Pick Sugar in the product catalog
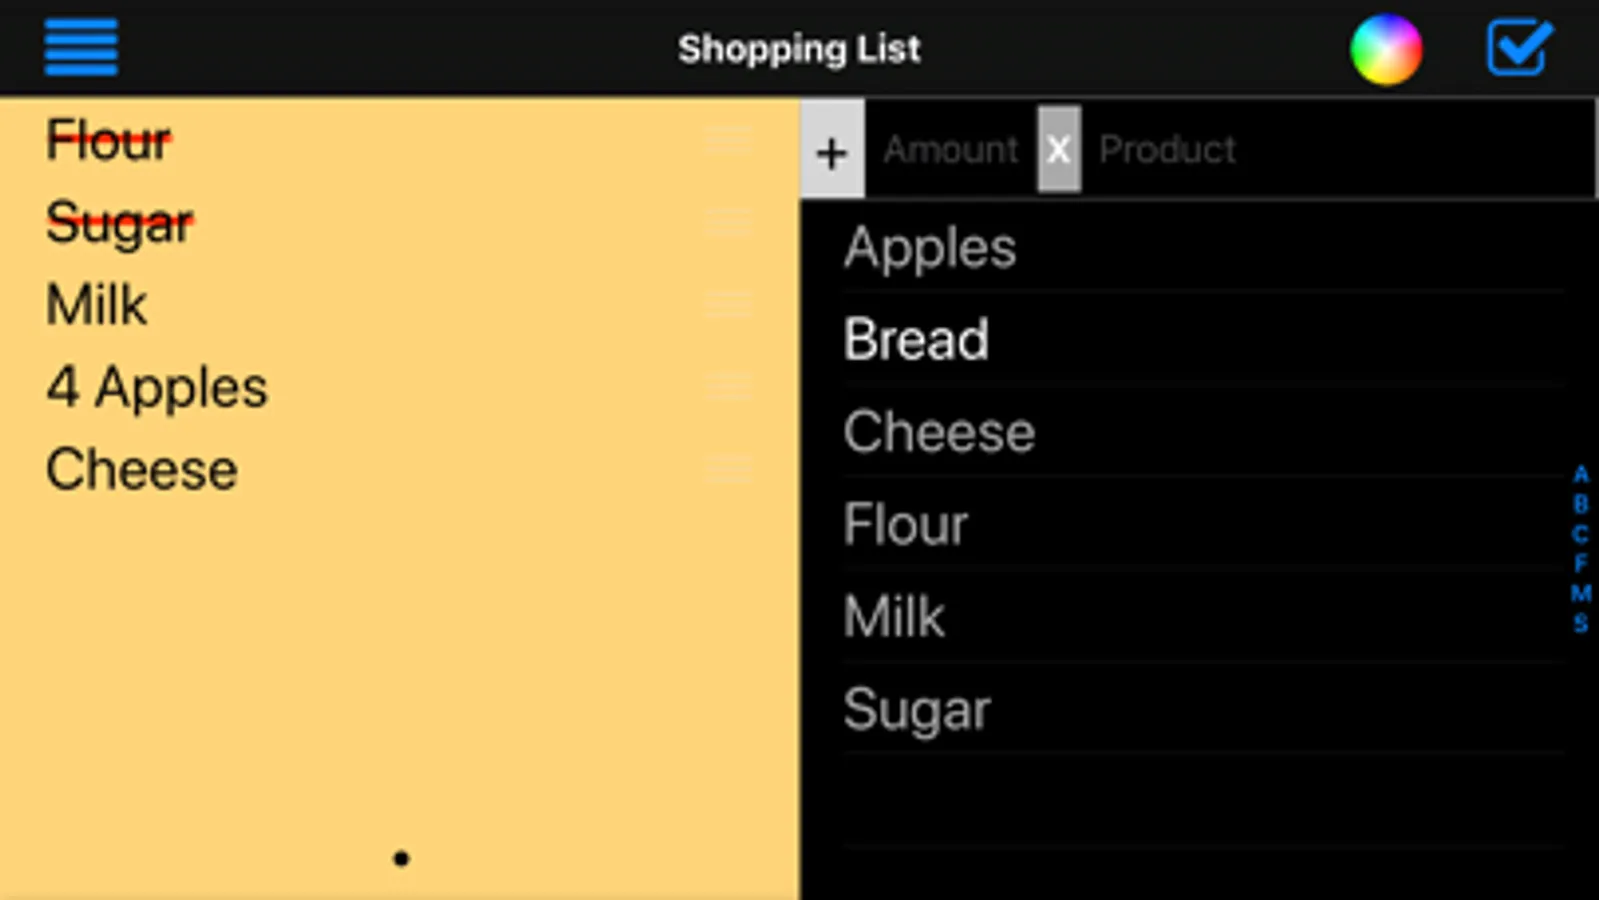The width and height of the screenshot is (1599, 900). [x=916, y=709]
